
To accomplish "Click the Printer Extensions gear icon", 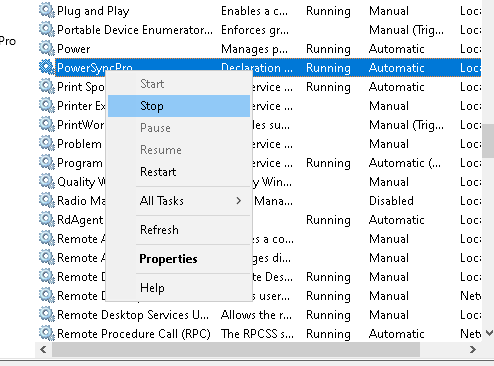I will pos(47,105).
